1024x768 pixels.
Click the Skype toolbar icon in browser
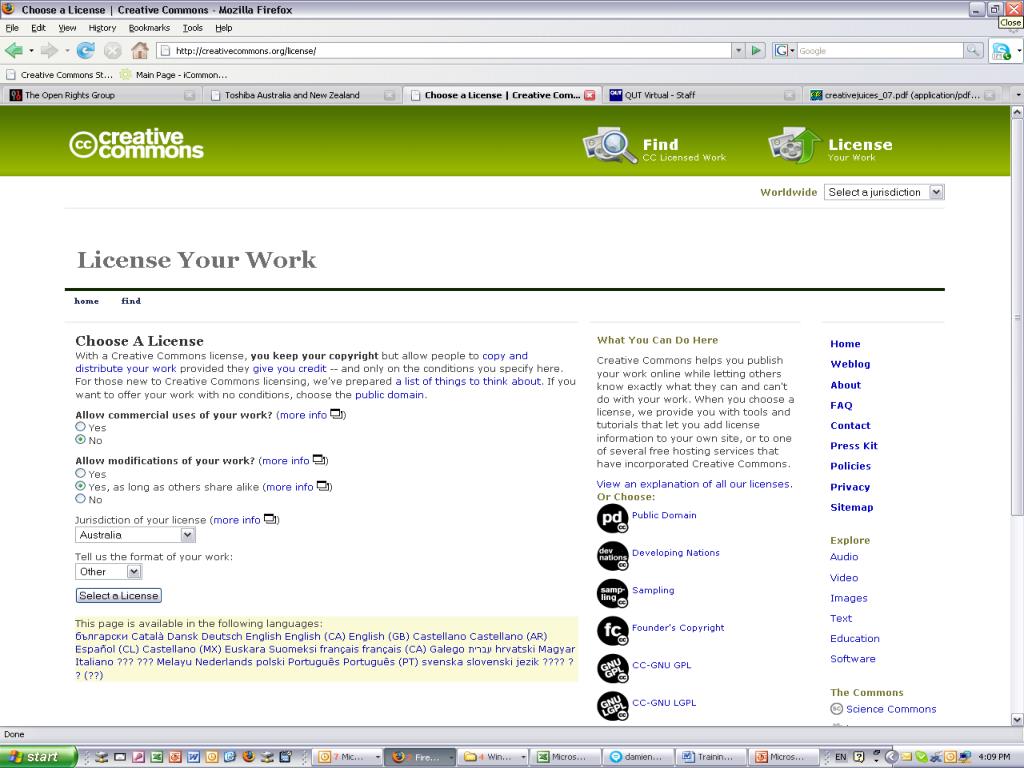click(1001, 50)
